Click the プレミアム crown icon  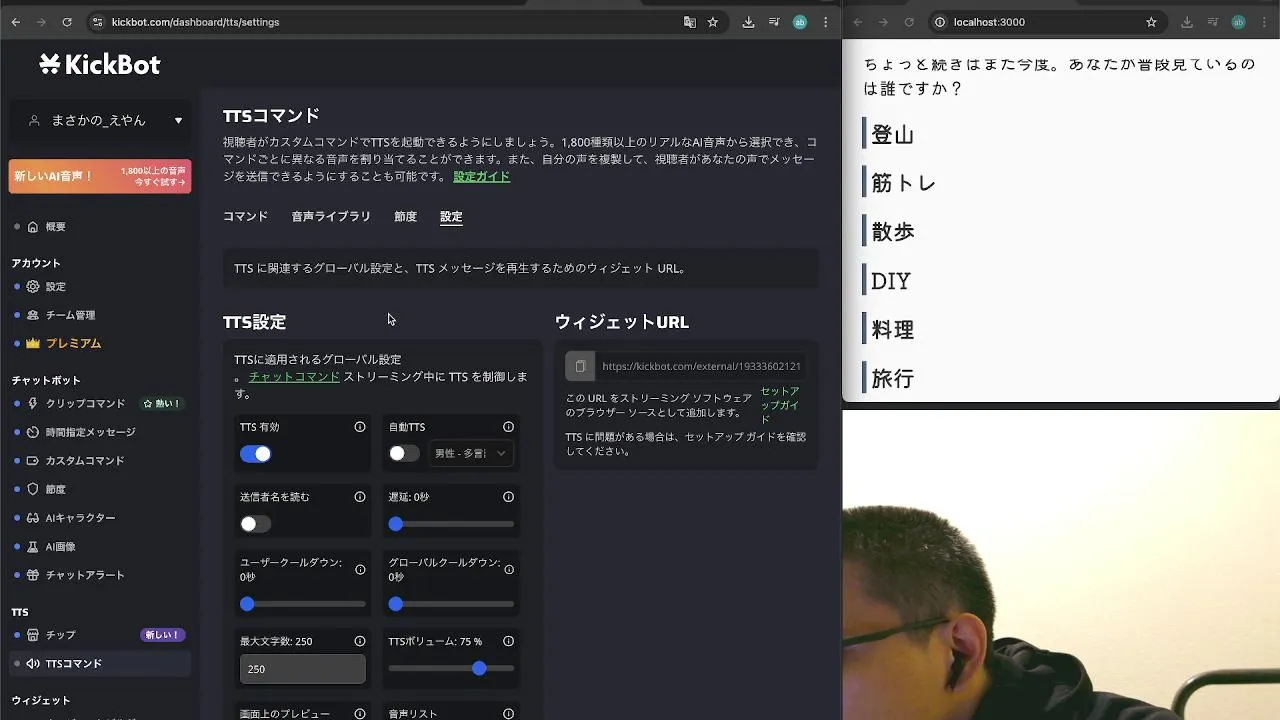(x=33, y=343)
